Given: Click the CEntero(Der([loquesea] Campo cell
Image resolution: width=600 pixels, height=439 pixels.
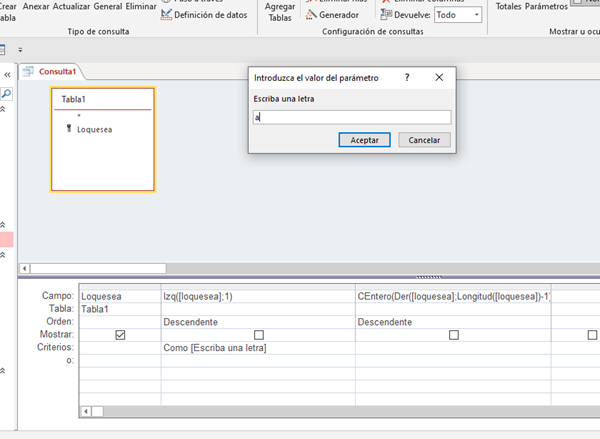Looking at the screenshot, I should coord(453,297).
